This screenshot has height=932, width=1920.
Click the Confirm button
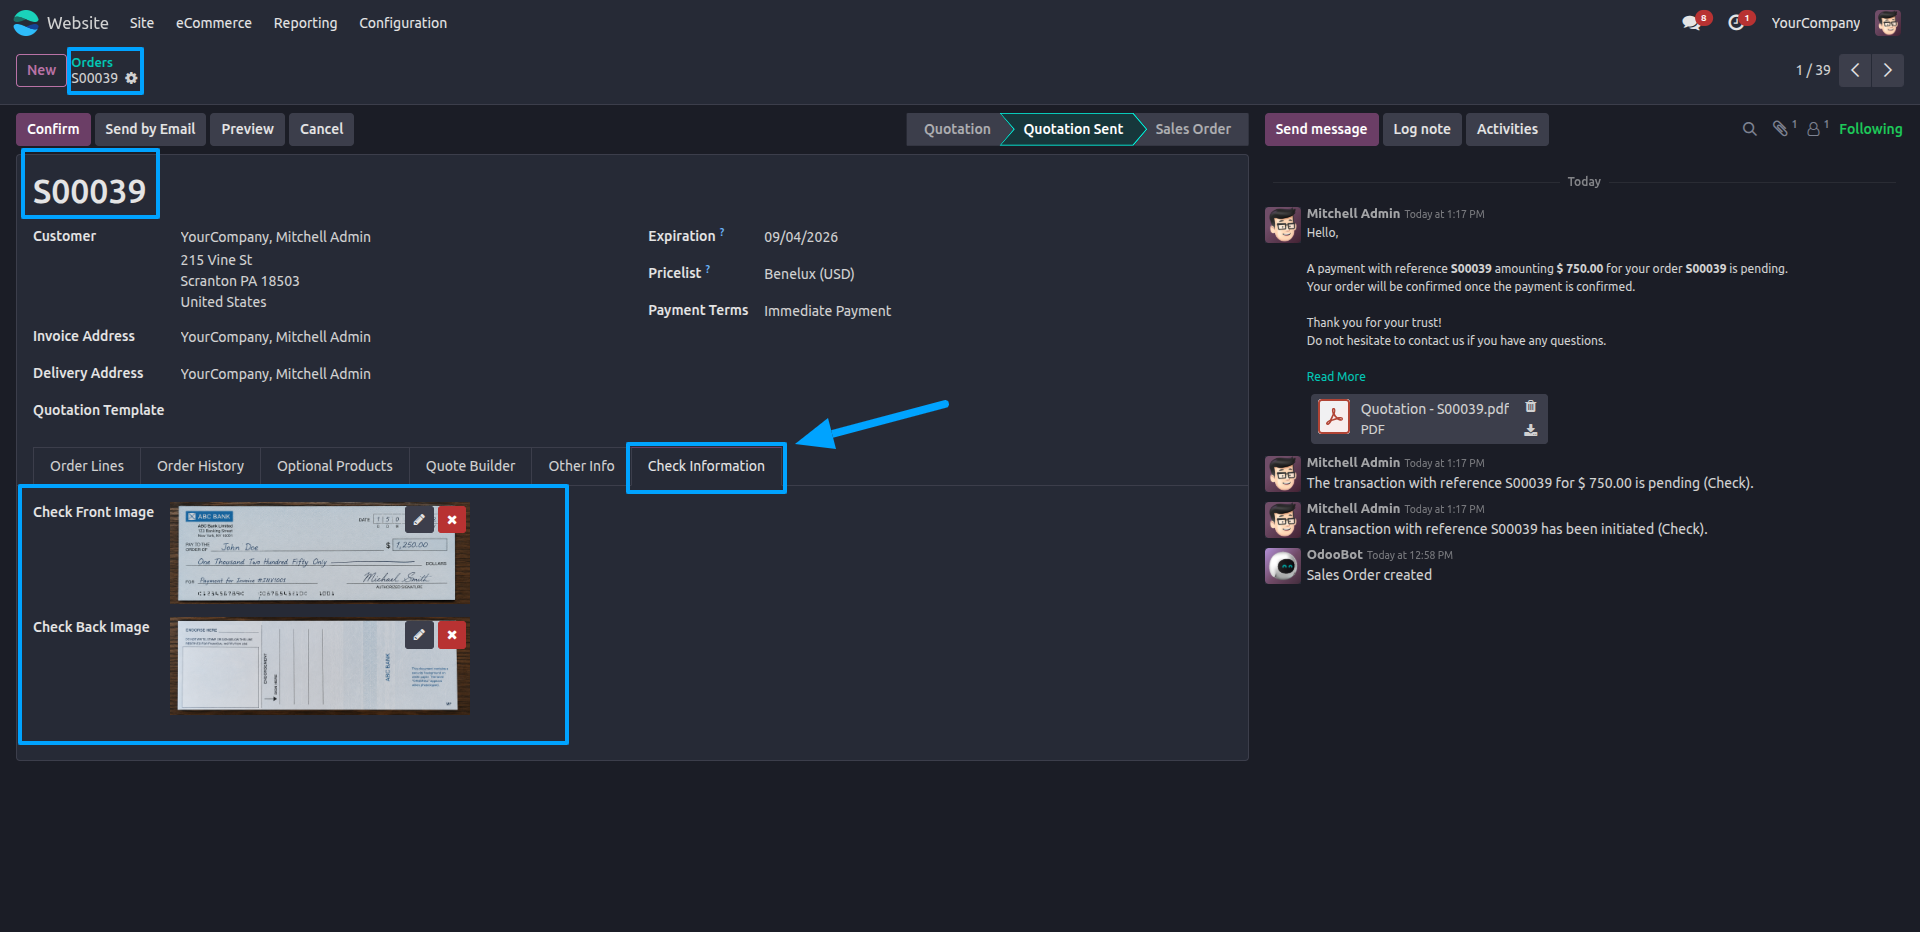pyautogui.click(x=53, y=129)
